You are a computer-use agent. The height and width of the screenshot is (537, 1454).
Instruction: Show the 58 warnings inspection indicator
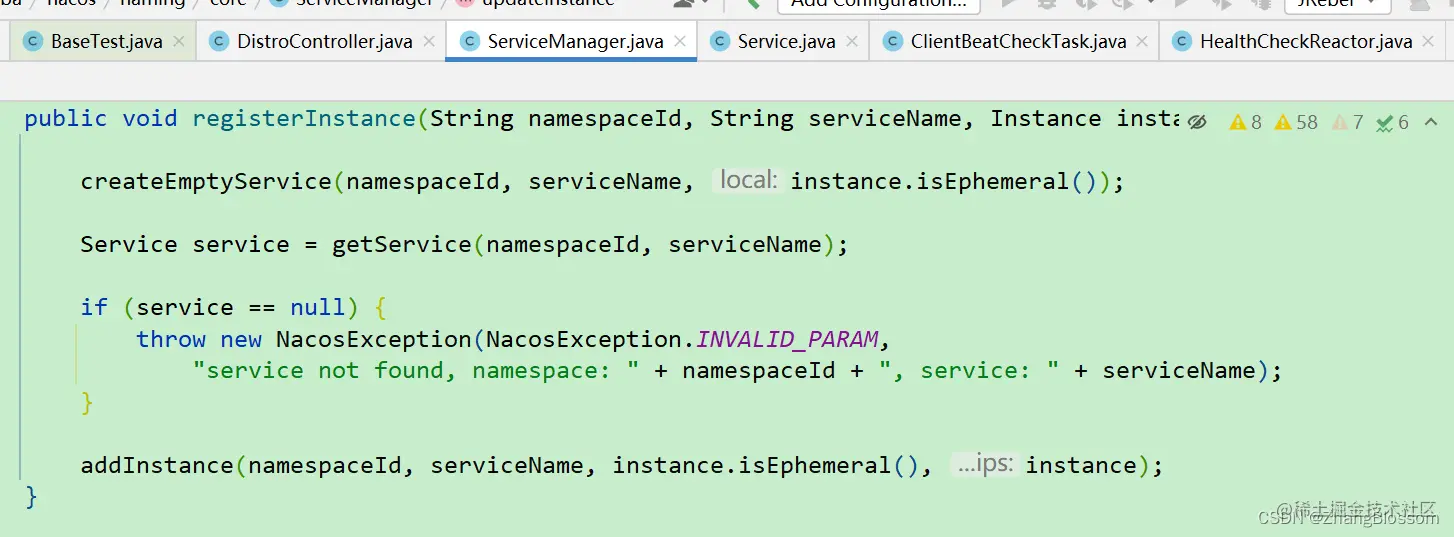click(x=1296, y=122)
